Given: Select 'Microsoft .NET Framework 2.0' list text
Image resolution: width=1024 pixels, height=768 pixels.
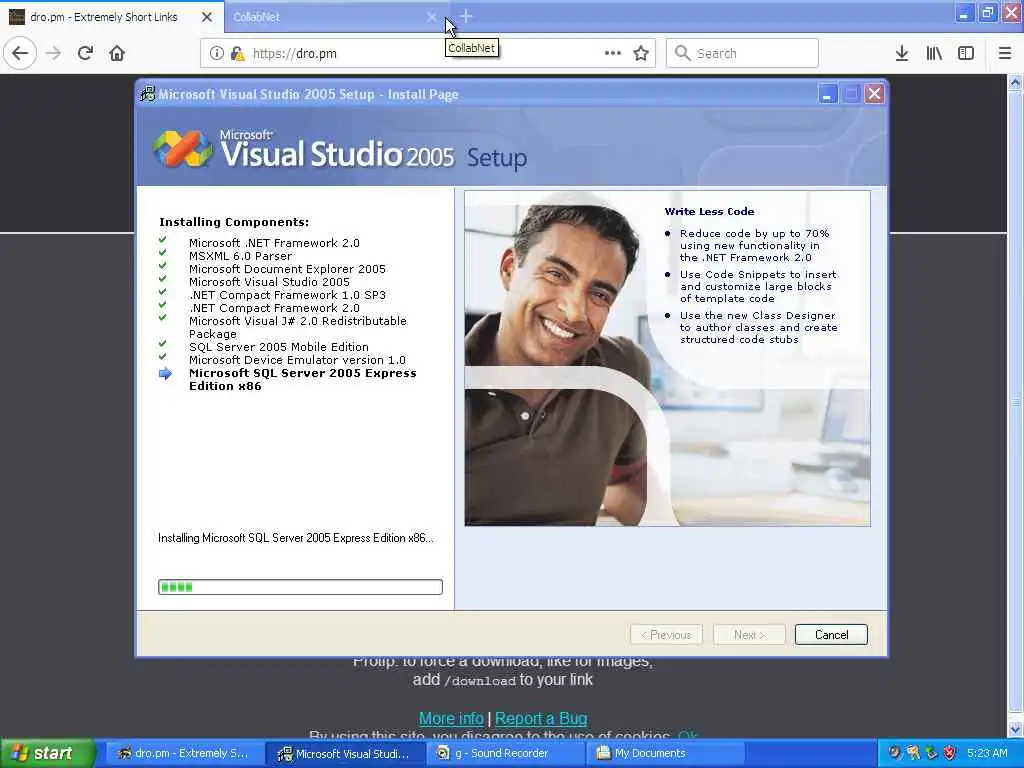Looking at the screenshot, I should [x=274, y=243].
